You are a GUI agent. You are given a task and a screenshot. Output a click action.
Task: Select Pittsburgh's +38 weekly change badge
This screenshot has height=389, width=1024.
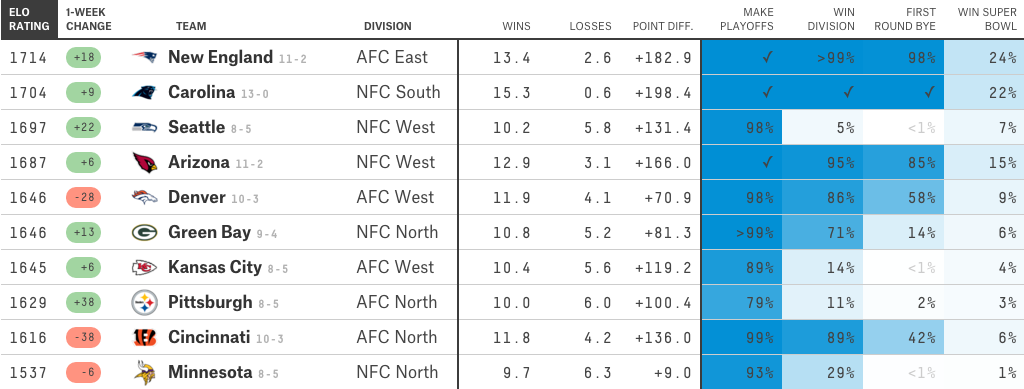click(83, 302)
